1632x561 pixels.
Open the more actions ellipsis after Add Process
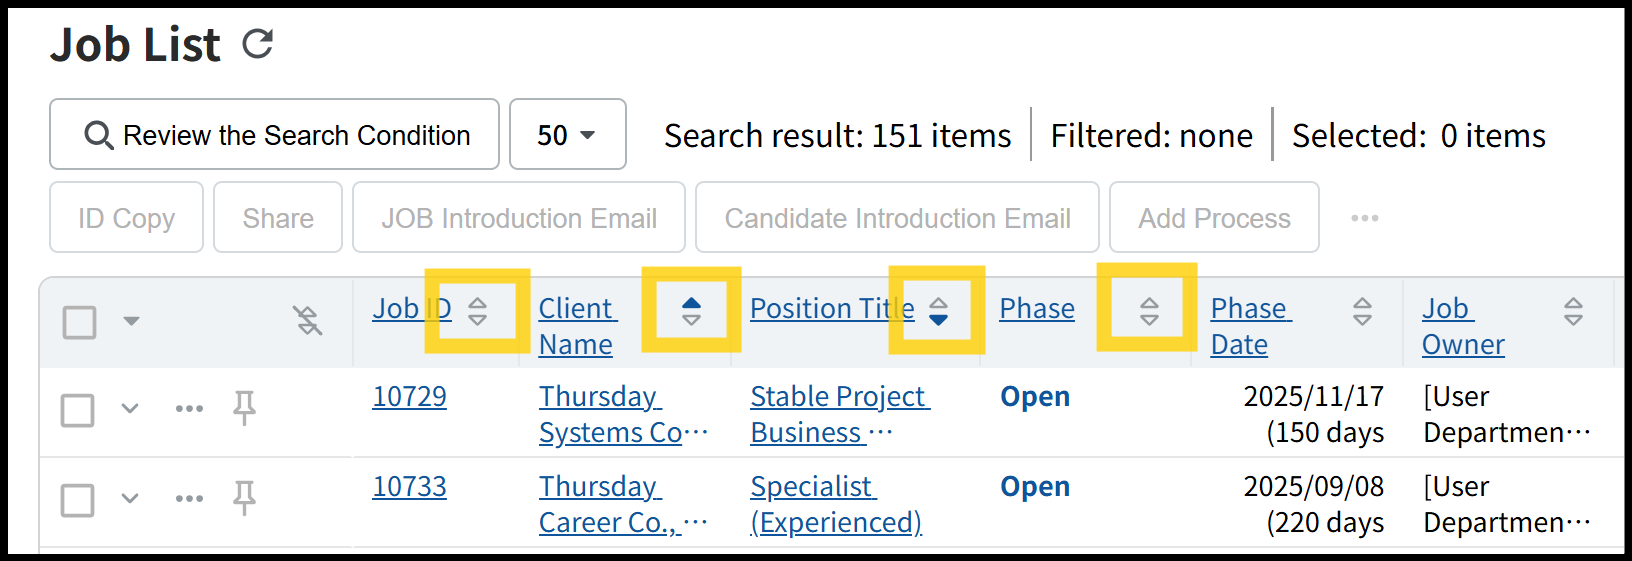point(1364,218)
